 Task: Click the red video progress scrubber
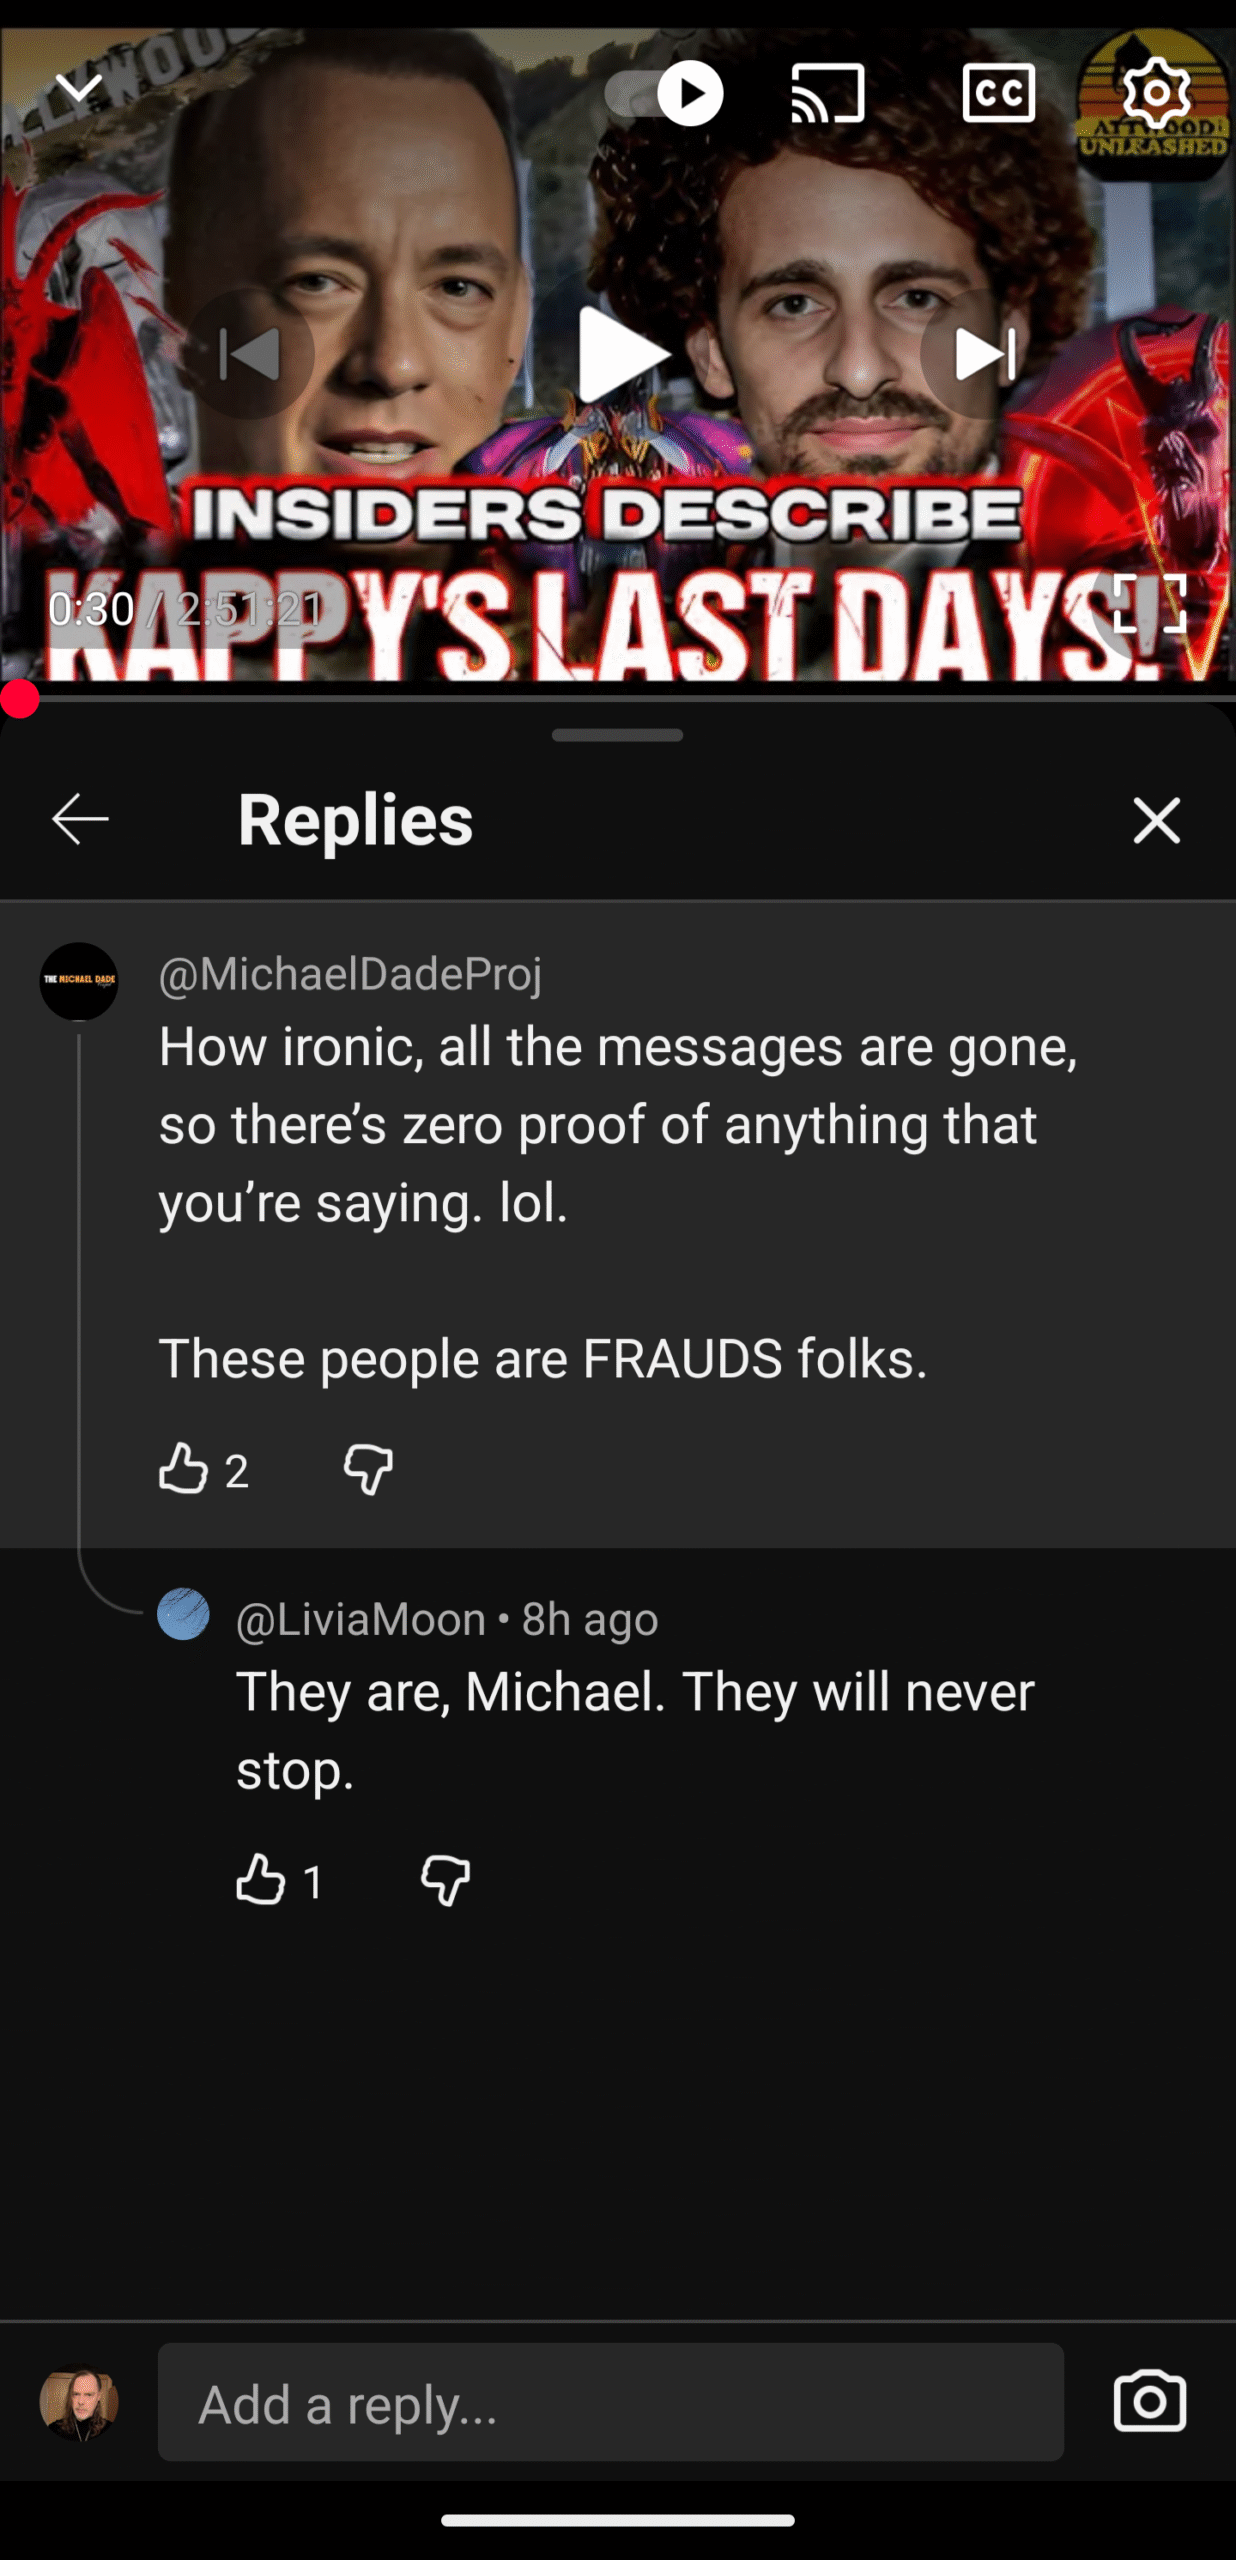(20, 699)
